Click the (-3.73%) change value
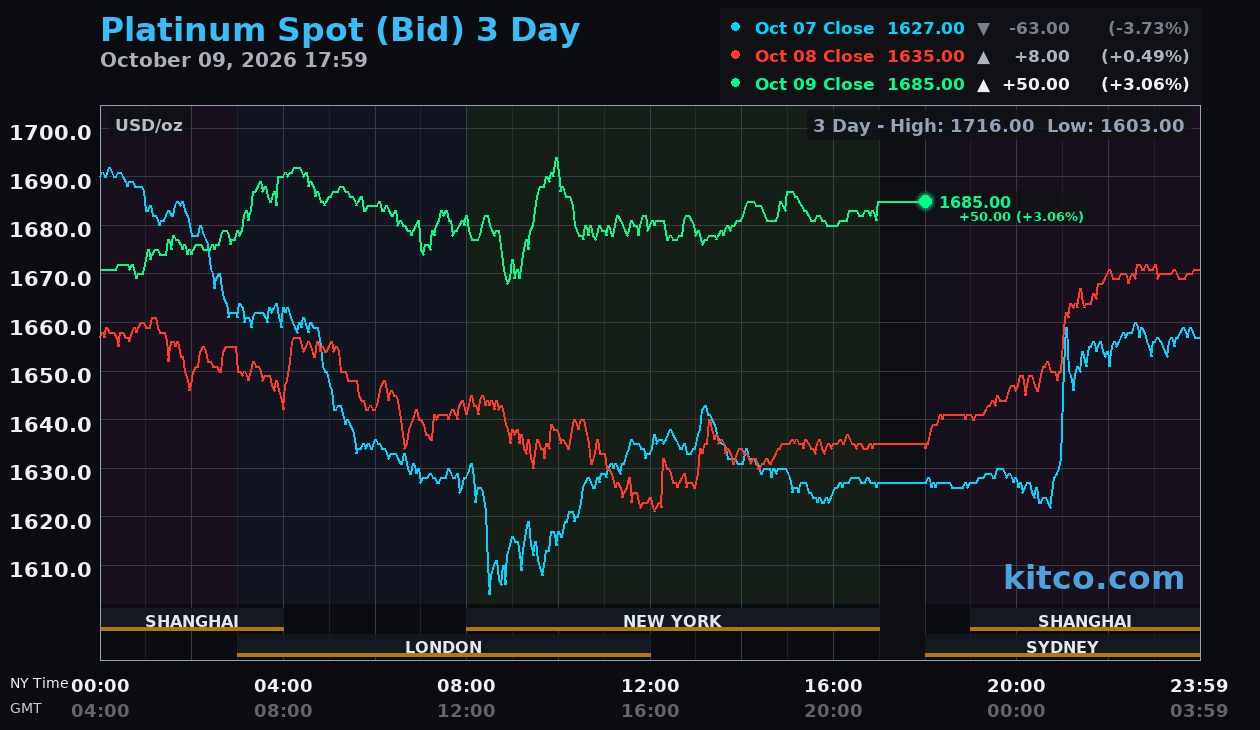The width and height of the screenshot is (1260, 730). point(1148,29)
